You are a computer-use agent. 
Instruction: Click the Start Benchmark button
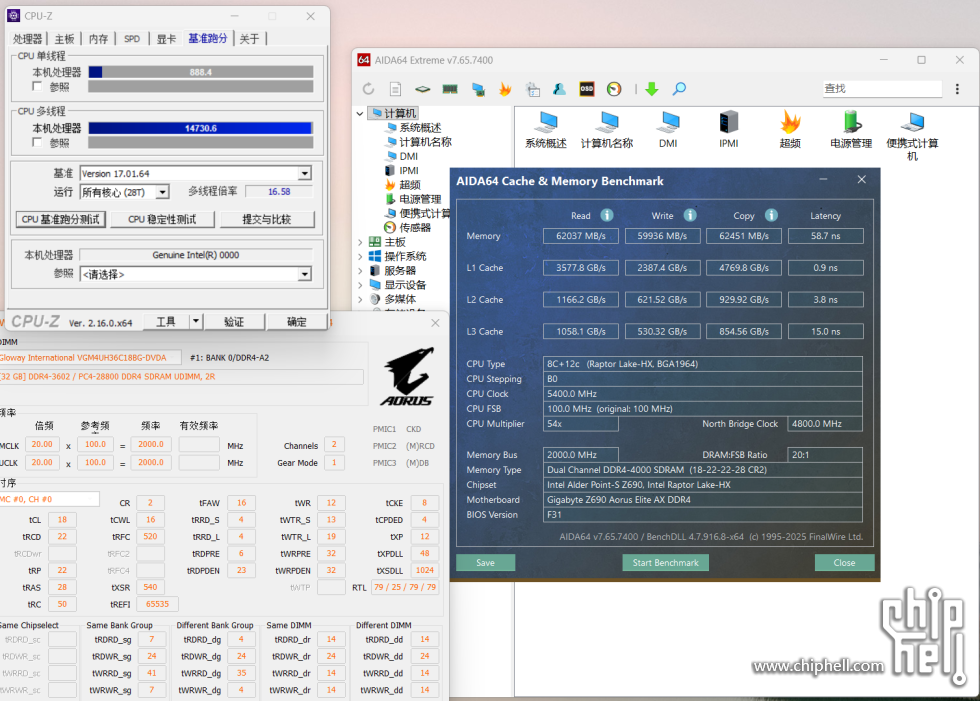tap(665, 563)
